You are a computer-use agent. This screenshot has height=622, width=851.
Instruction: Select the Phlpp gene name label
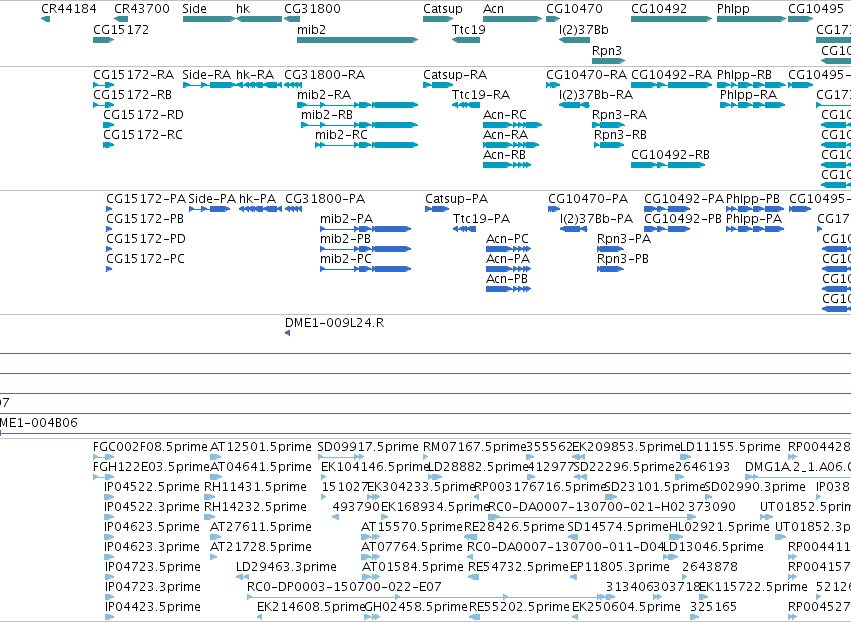click(733, 9)
